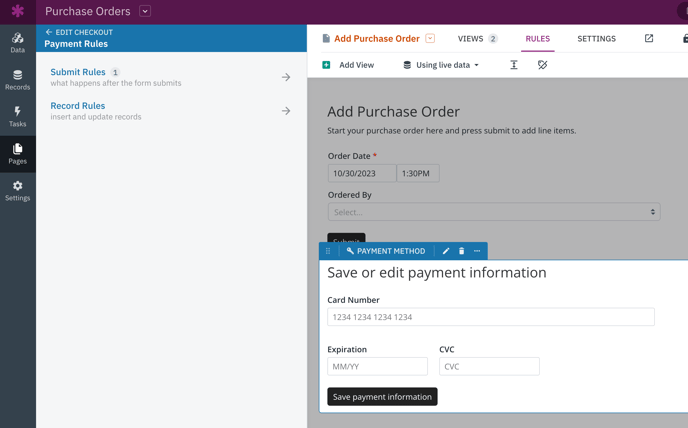Click the Payment Rules heading
The height and width of the screenshot is (428, 688).
[76, 44]
